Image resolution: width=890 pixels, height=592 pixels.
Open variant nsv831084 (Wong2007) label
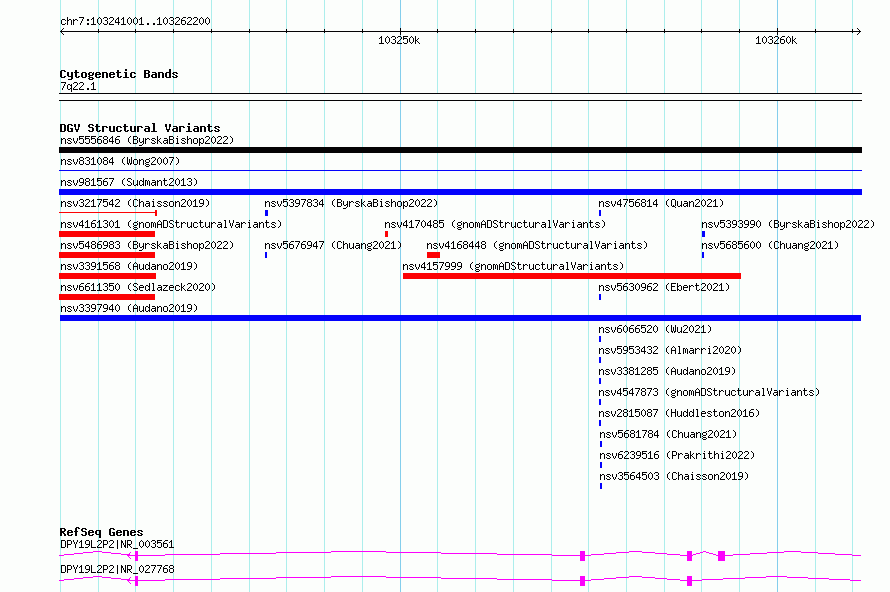click(120, 161)
